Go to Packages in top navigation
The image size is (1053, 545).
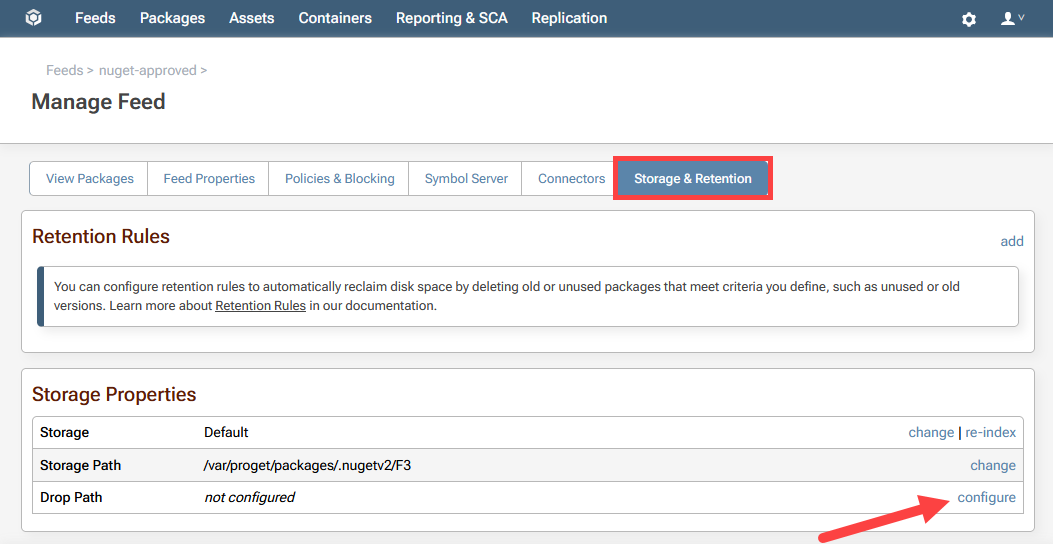[172, 18]
